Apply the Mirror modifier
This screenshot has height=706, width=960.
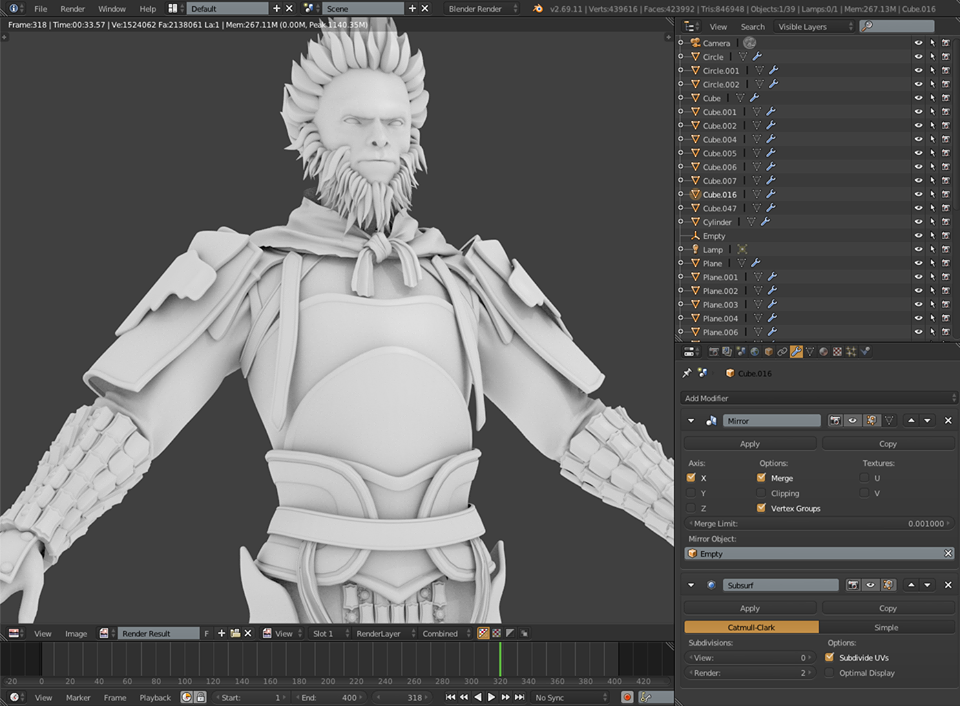pyautogui.click(x=749, y=444)
